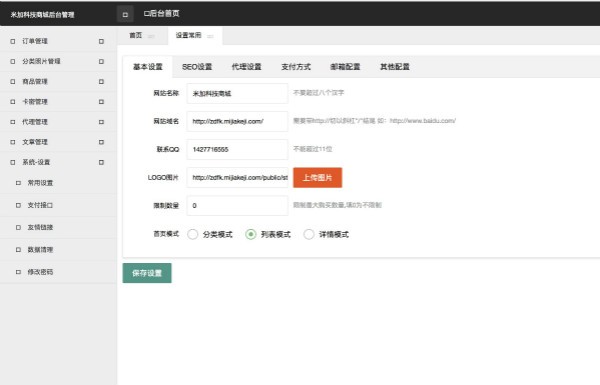Click the 保存设置 button

pos(147,273)
